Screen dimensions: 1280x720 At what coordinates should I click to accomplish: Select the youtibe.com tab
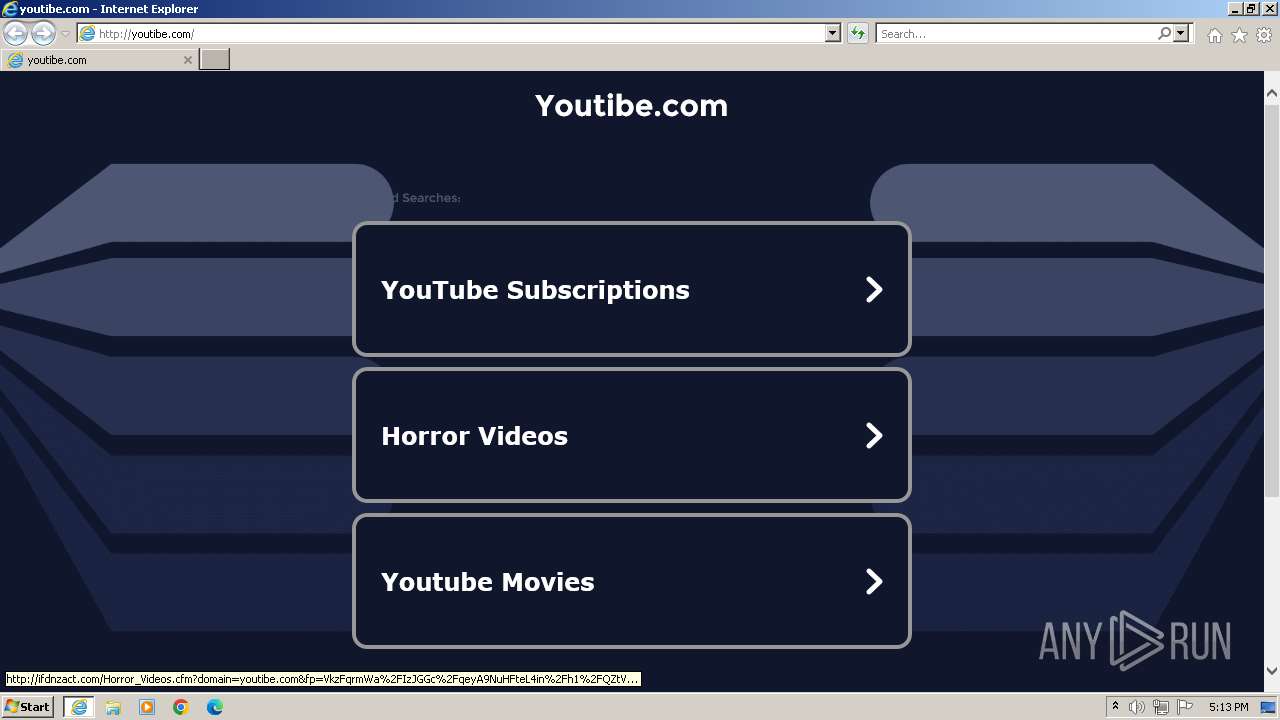[x=99, y=60]
